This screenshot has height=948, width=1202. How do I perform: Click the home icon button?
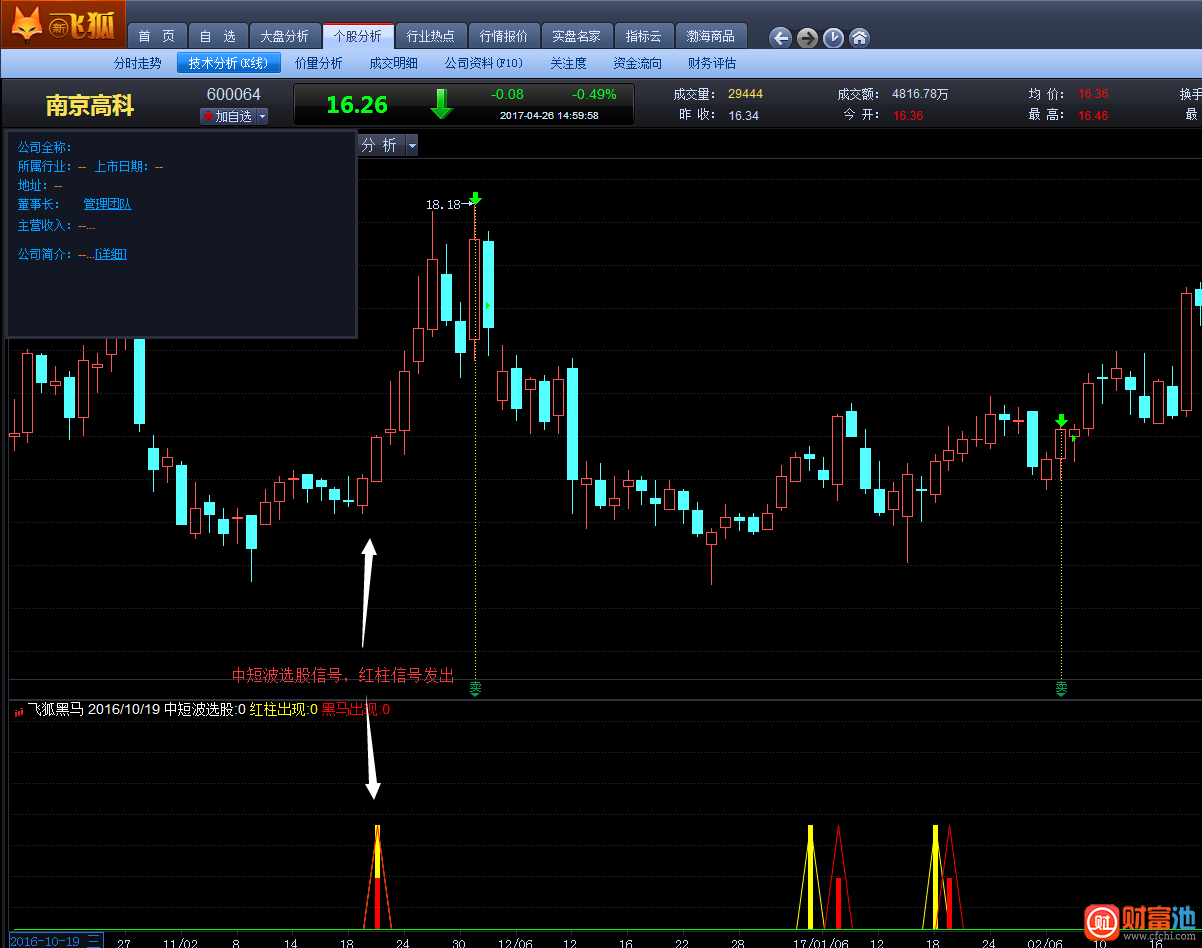pos(859,38)
